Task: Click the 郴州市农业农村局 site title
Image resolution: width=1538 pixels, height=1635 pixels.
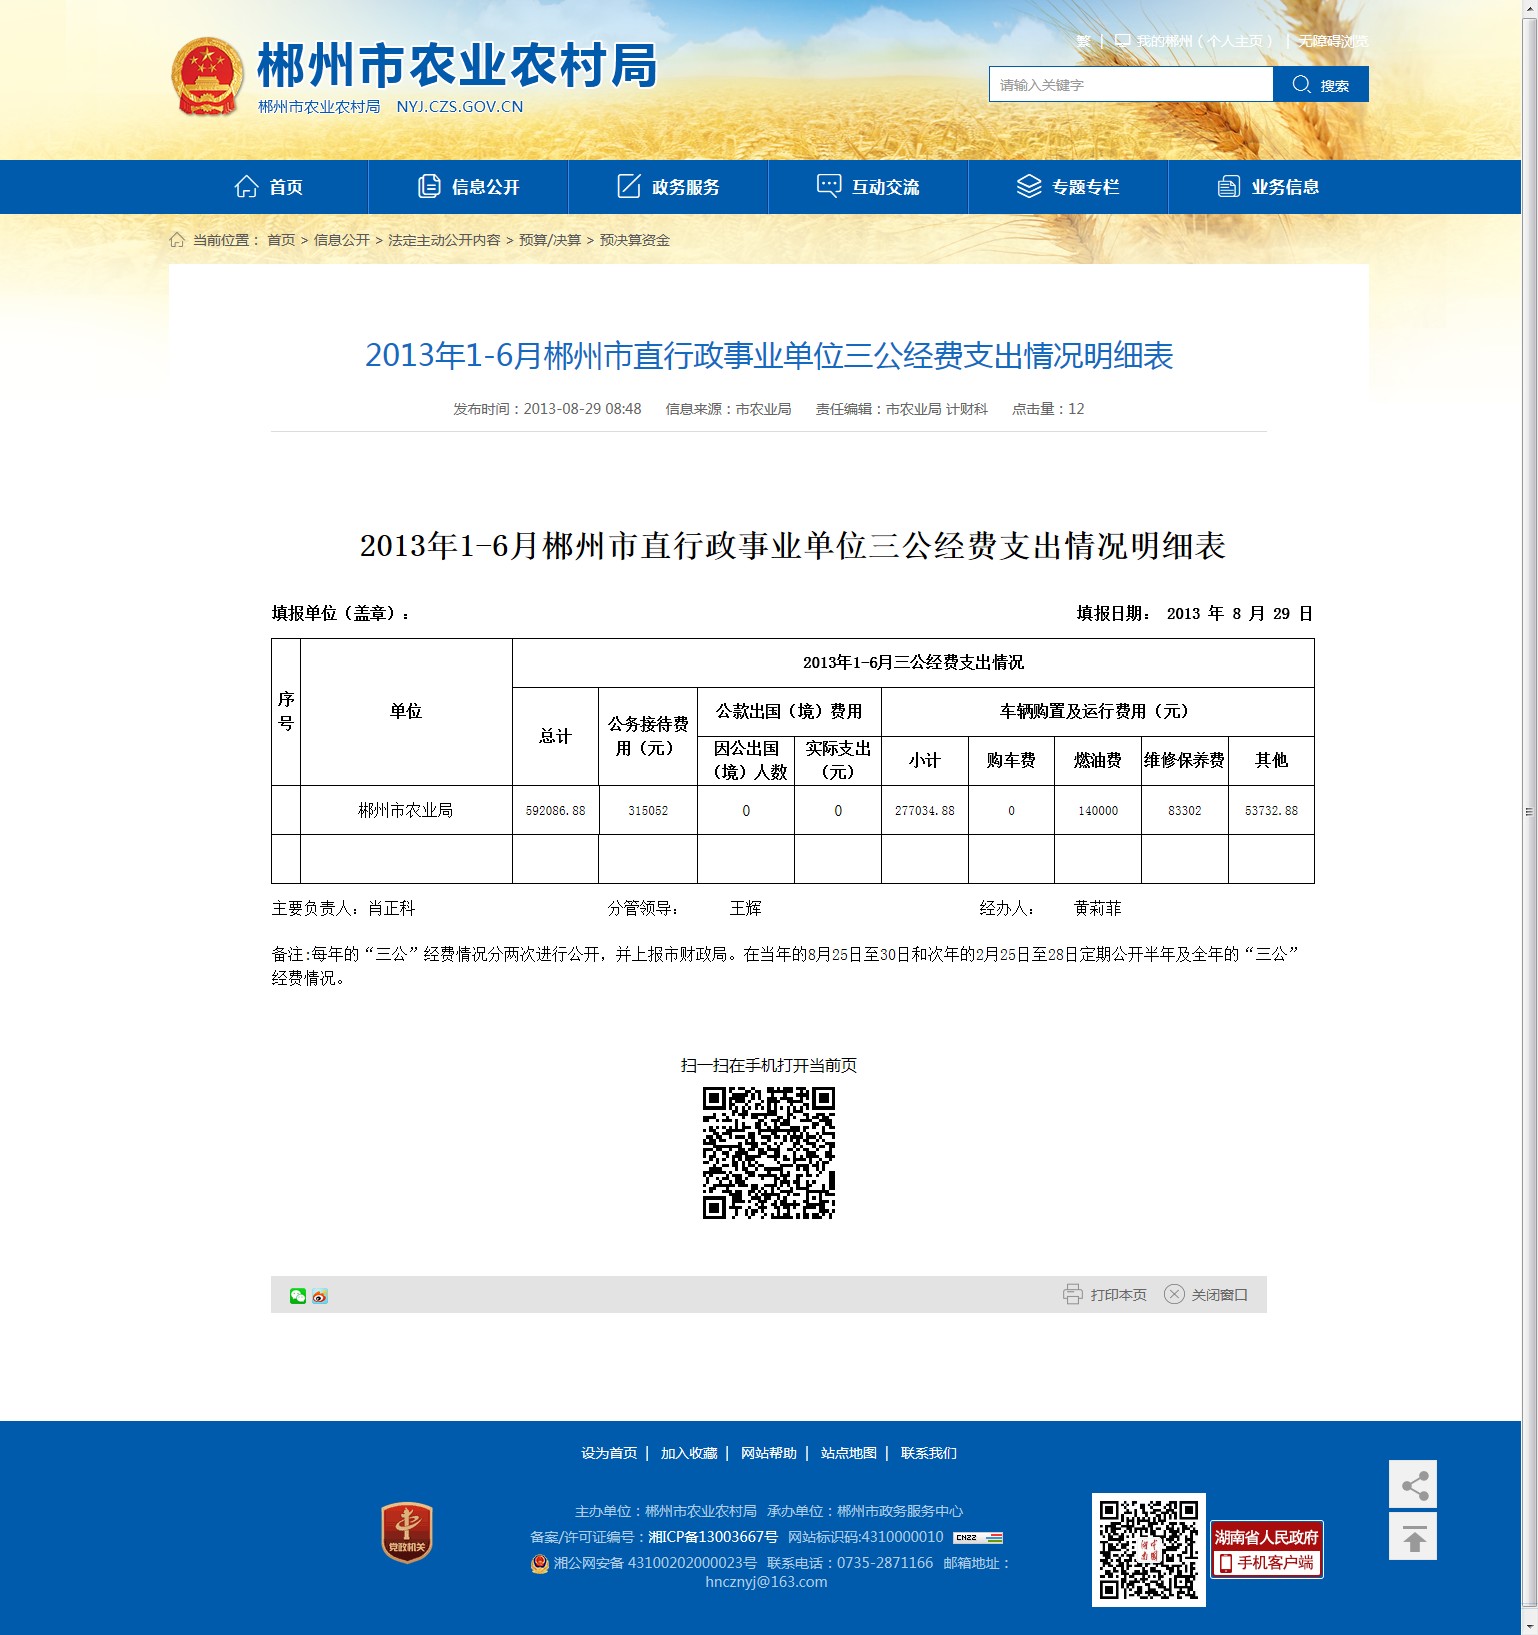Action: point(457,66)
